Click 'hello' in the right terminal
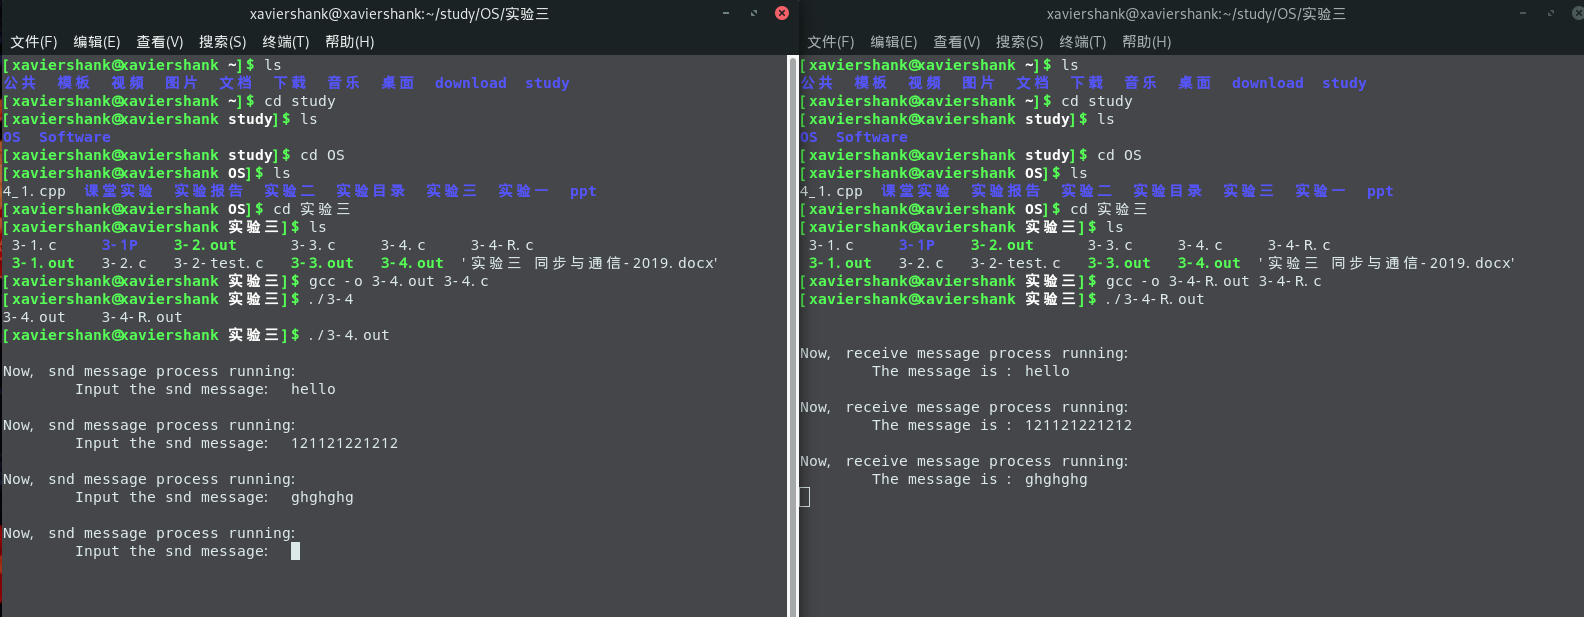The width and height of the screenshot is (1584, 617). coord(1047,371)
